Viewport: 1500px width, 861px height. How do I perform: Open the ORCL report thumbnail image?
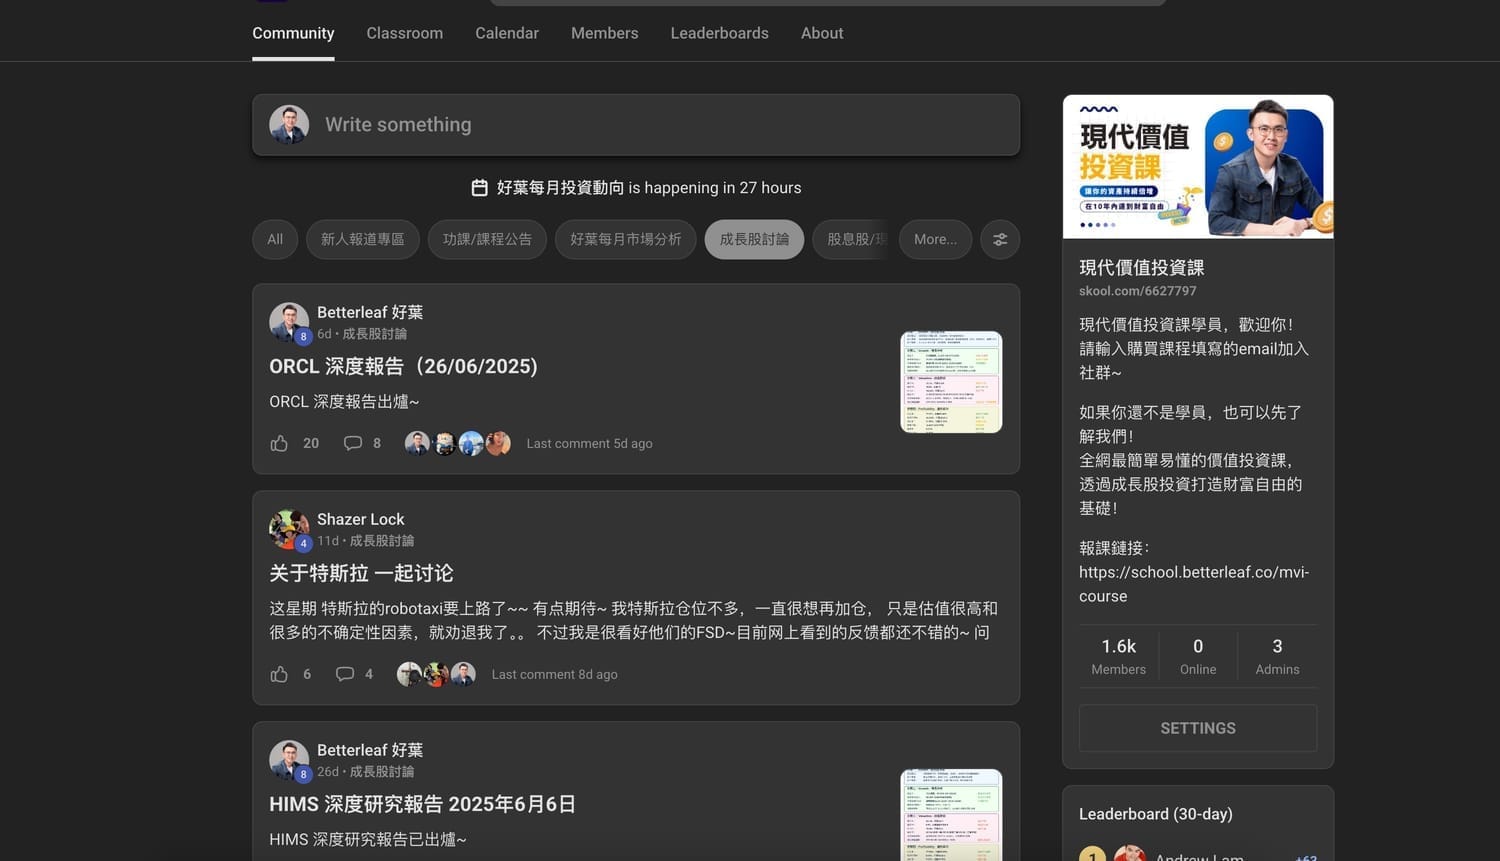tap(951, 382)
